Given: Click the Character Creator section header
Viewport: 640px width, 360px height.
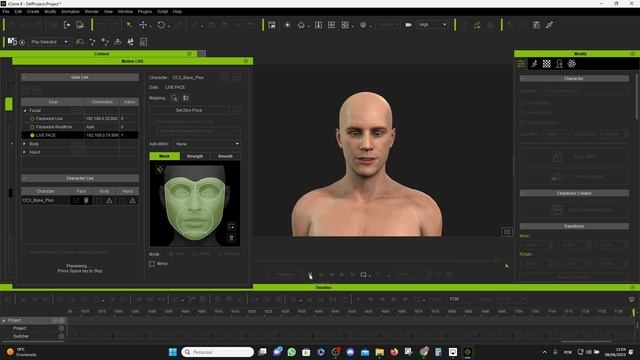Looking at the screenshot, I should coord(574,193).
